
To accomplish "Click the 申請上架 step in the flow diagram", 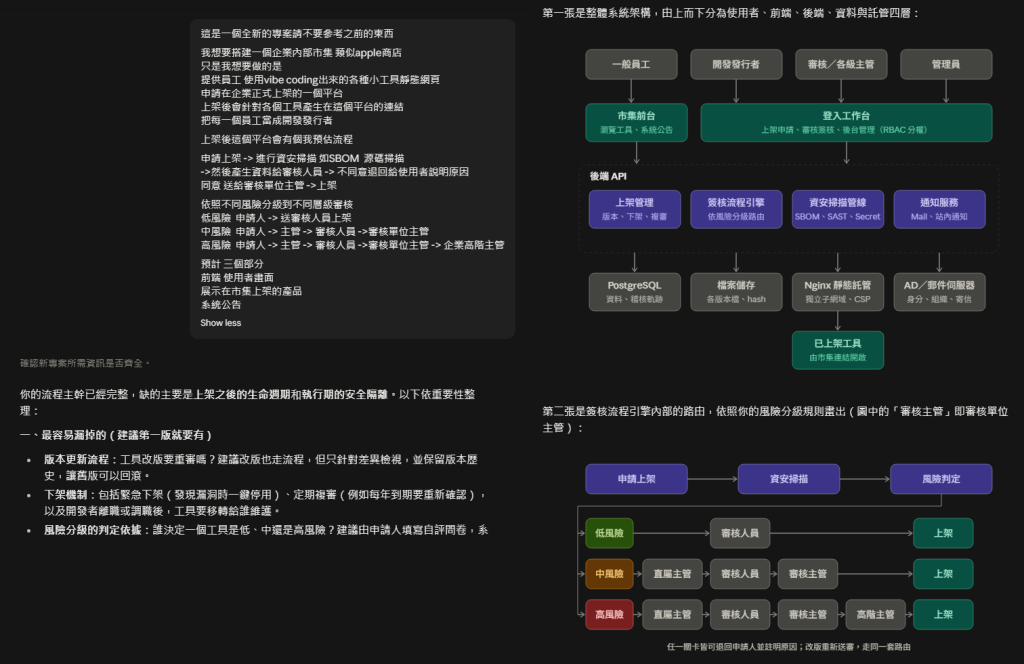I will click(636, 479).
